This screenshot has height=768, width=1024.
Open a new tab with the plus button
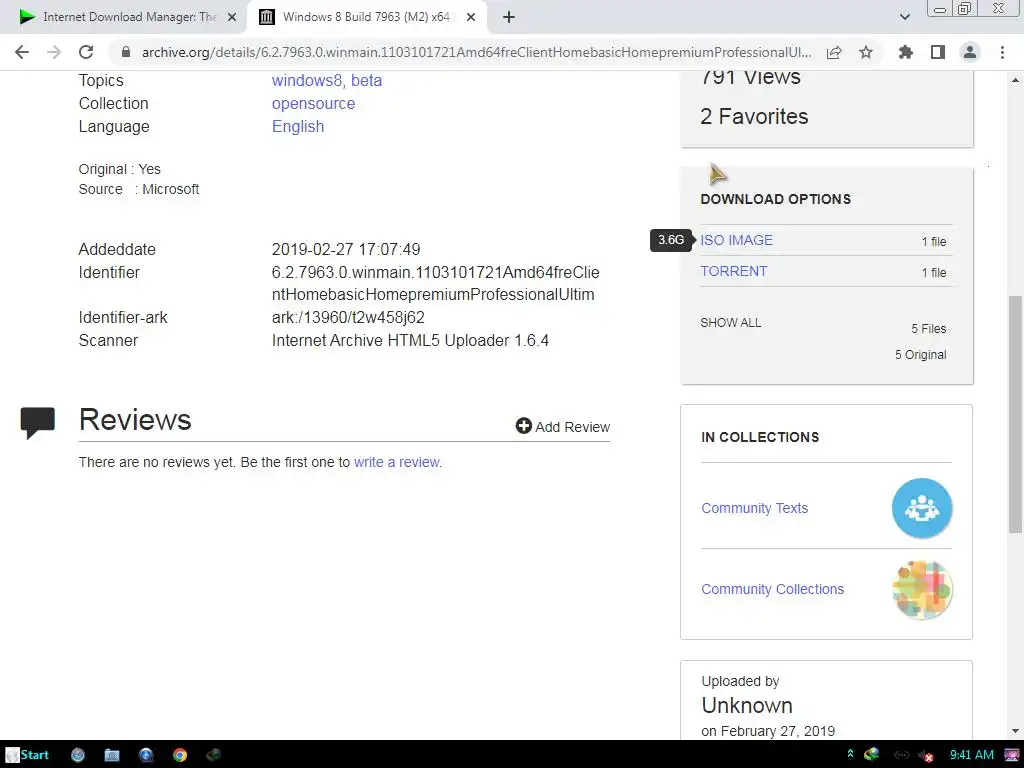[509, 17]
